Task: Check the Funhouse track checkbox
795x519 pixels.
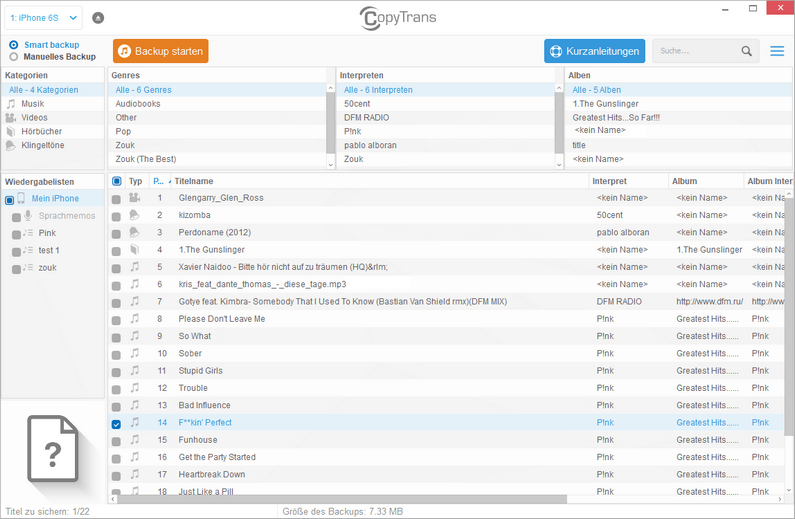Action: 116,441
